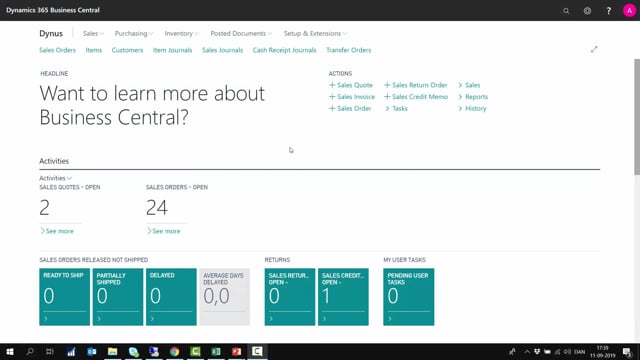Open Transfer Orders
The width and height of the screenshot is (640, 360).
click(x=349, y=50)
